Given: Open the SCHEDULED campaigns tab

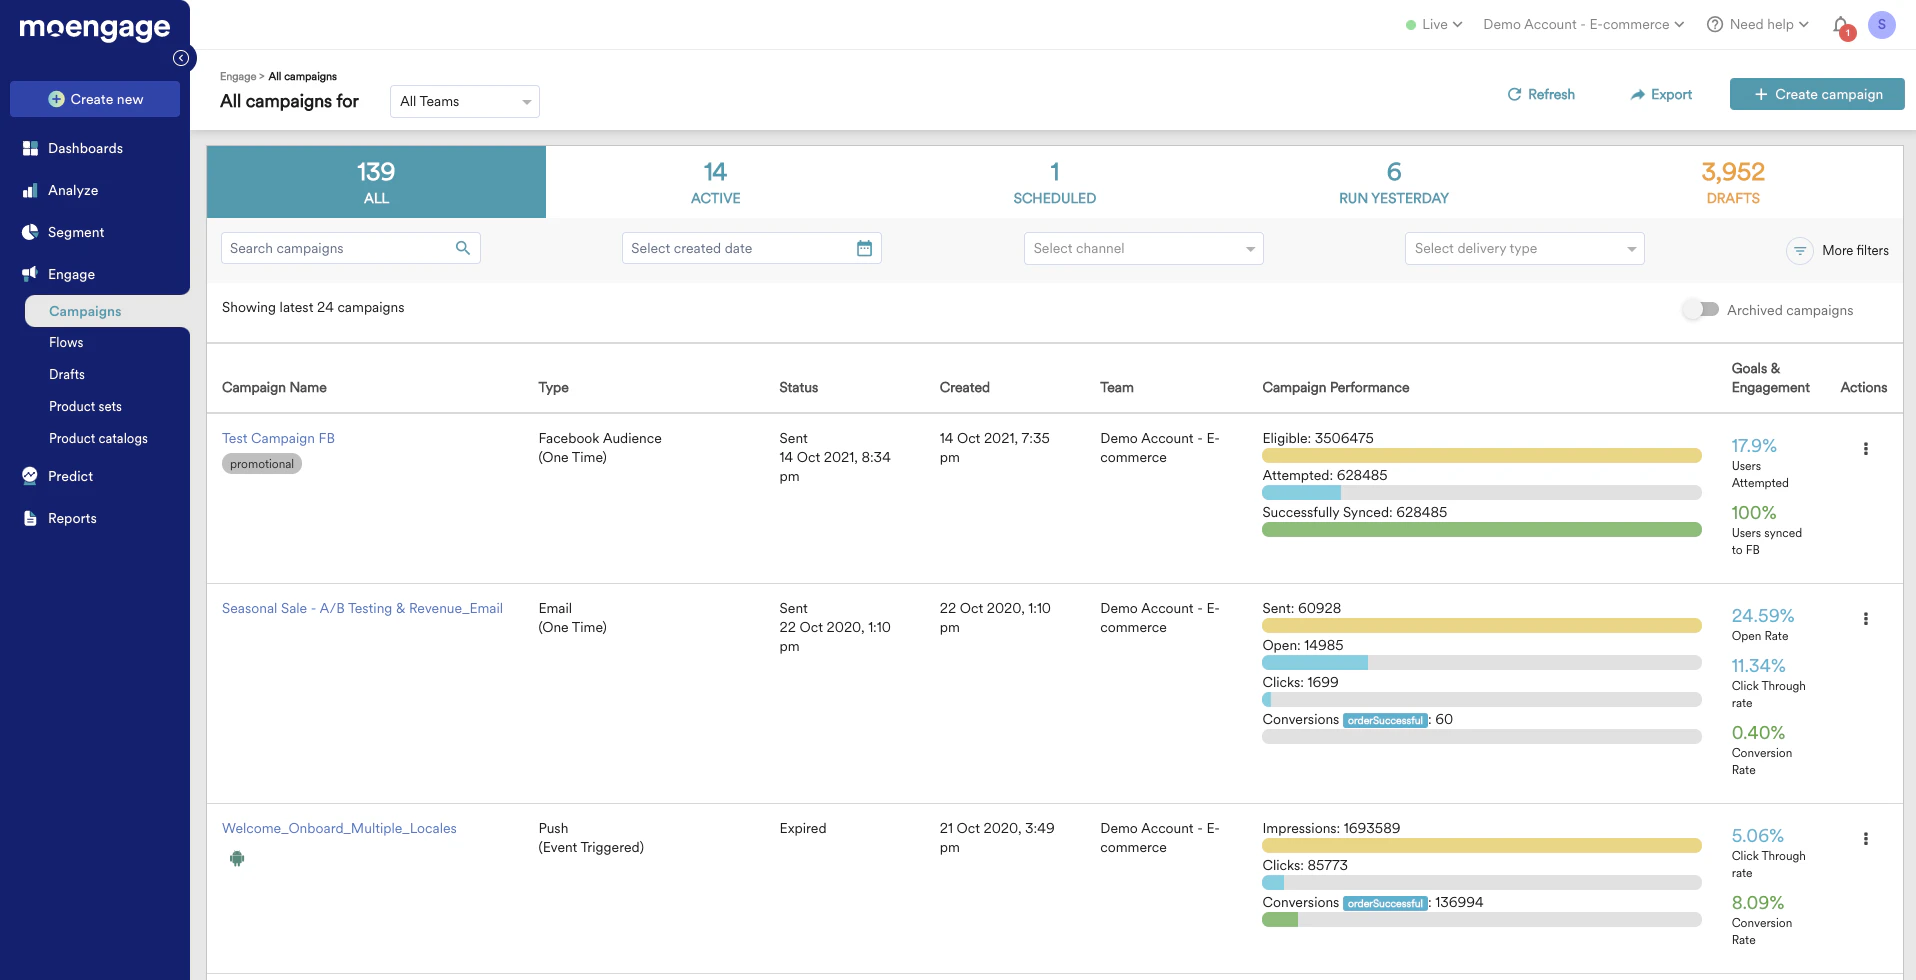Looking at the screenshot, I should pyautogui.click(x=1054, y=182).
